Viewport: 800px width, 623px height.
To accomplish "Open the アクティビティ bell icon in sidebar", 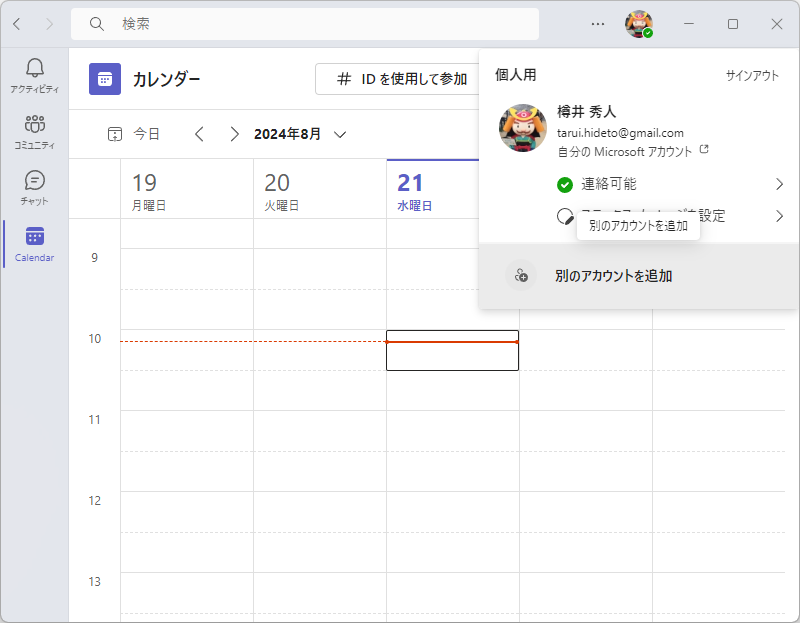I will (x=34, y=68).
